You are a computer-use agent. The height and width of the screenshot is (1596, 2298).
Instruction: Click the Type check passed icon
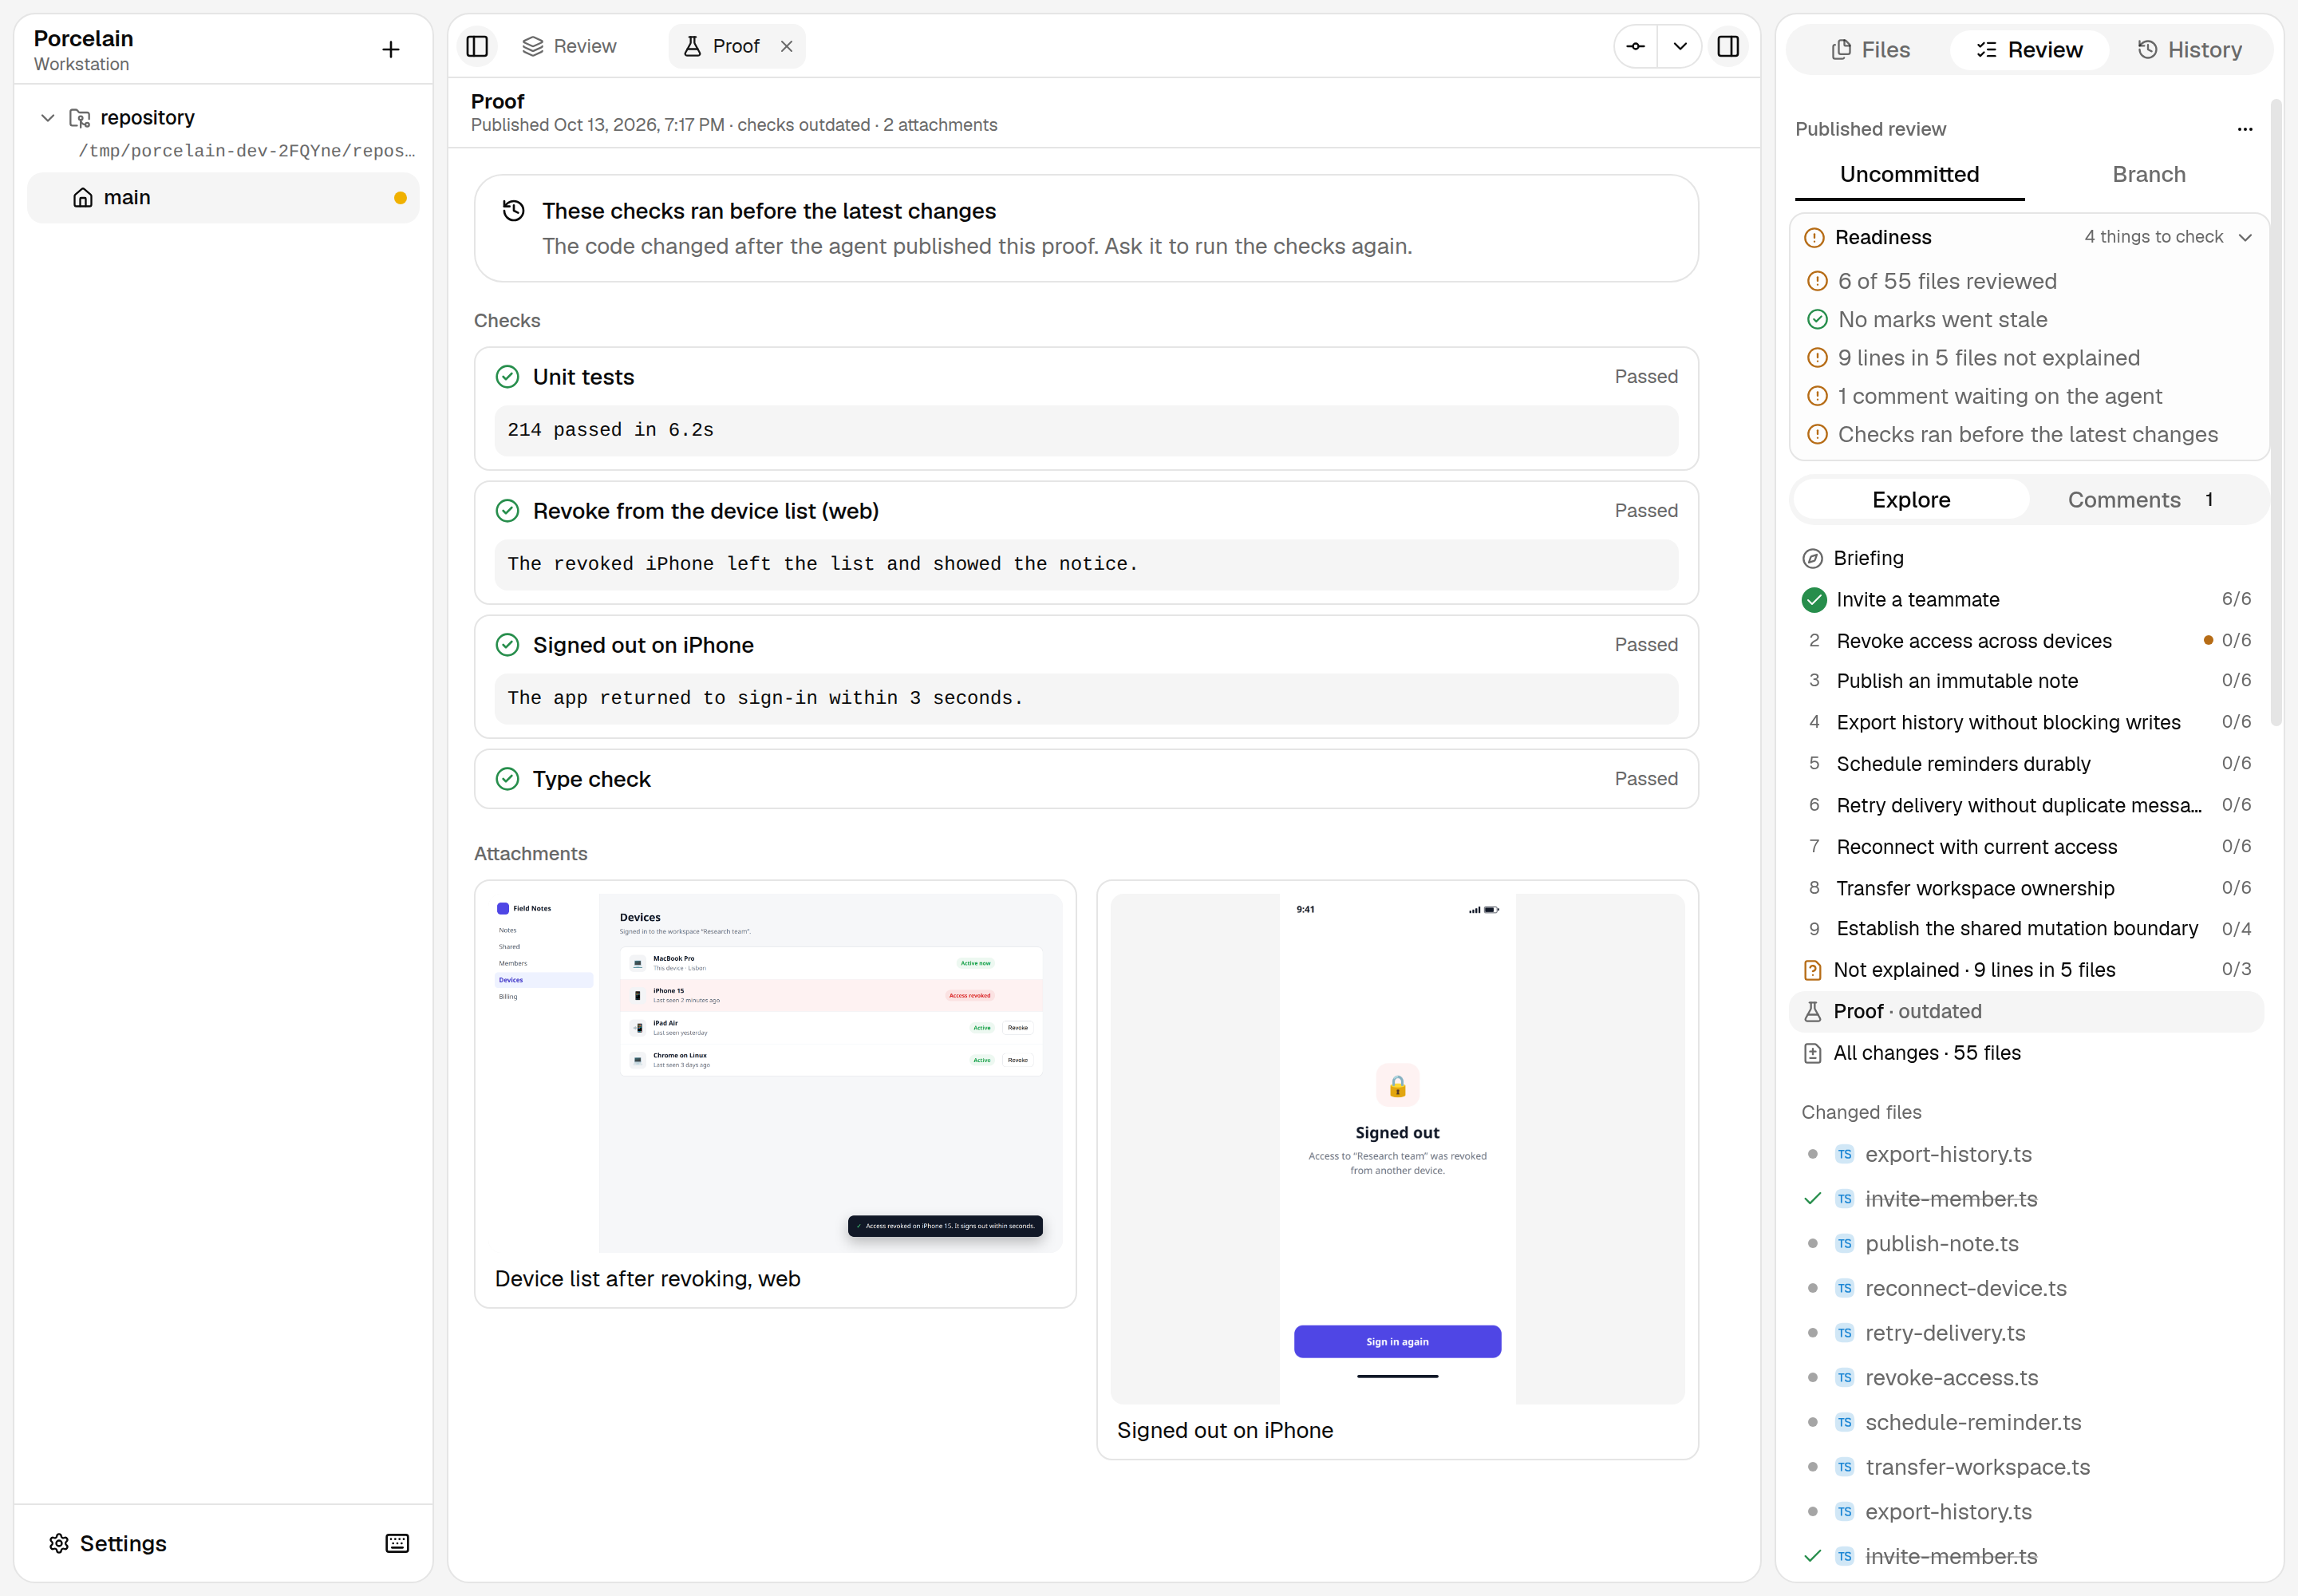point(508,779)
